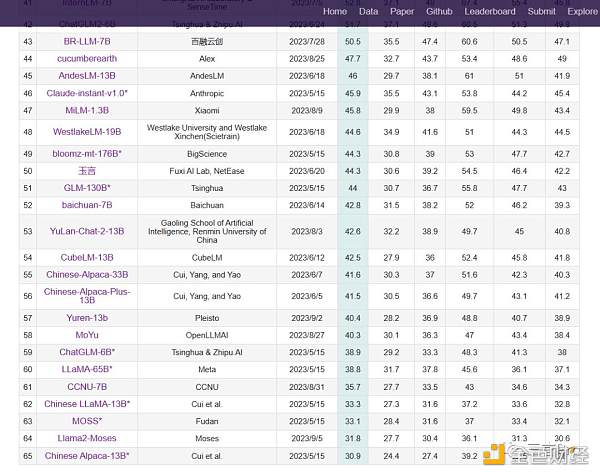The width and height of the screenshot is (600, 476).
Task: Open the CubeLM-13B model link
Action: [87, 258]
